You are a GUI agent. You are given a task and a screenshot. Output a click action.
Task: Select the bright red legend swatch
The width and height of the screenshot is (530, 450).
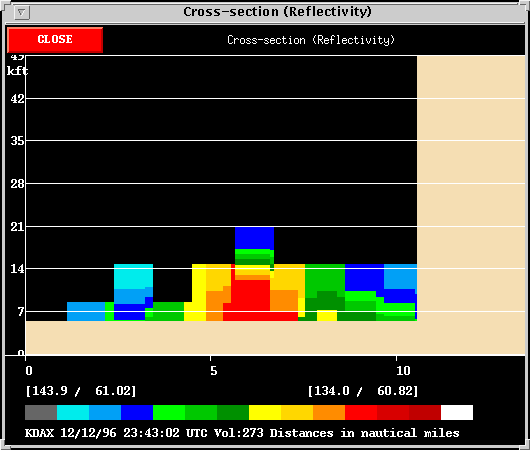tap(361, 412)
